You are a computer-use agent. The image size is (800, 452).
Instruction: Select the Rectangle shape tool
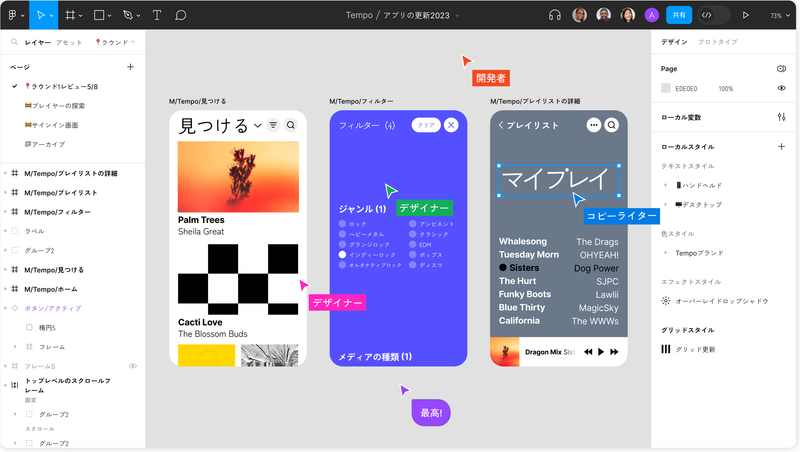pyautogui.click(x=99, y=15)
